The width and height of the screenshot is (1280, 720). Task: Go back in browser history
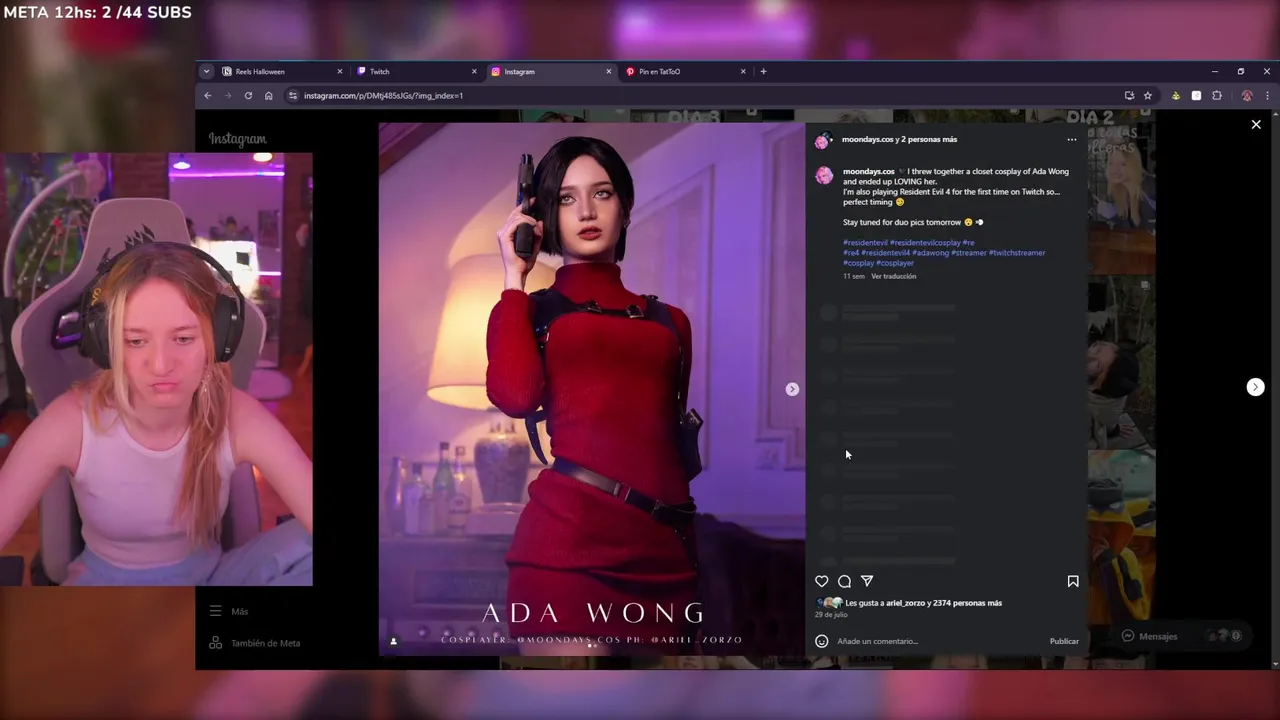point(208,96)
